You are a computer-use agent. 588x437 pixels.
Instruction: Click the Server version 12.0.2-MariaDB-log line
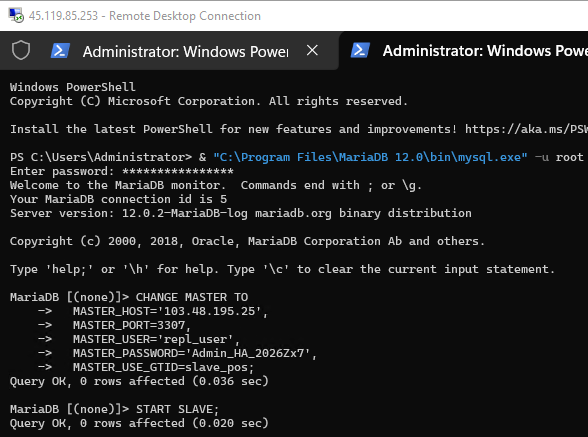241,213
